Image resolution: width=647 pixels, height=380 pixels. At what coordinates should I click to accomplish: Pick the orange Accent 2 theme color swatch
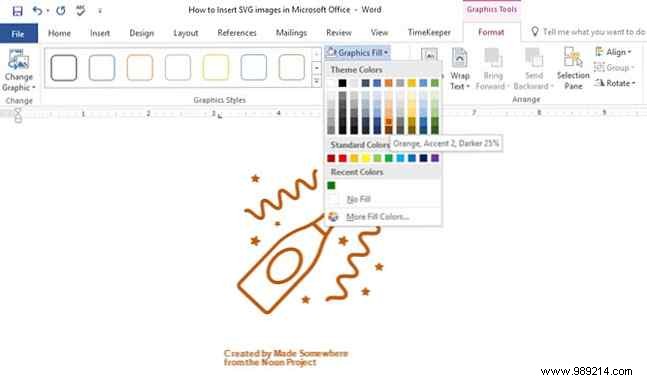[389, 83]
